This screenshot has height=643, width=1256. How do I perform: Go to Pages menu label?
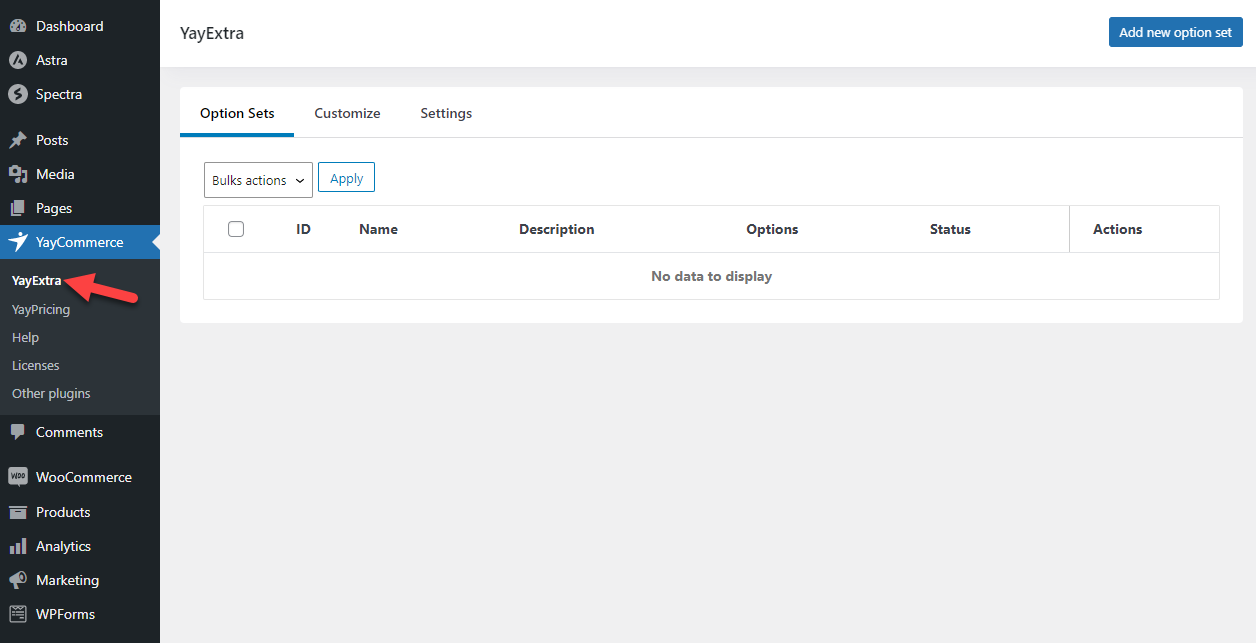click(54, 208)
